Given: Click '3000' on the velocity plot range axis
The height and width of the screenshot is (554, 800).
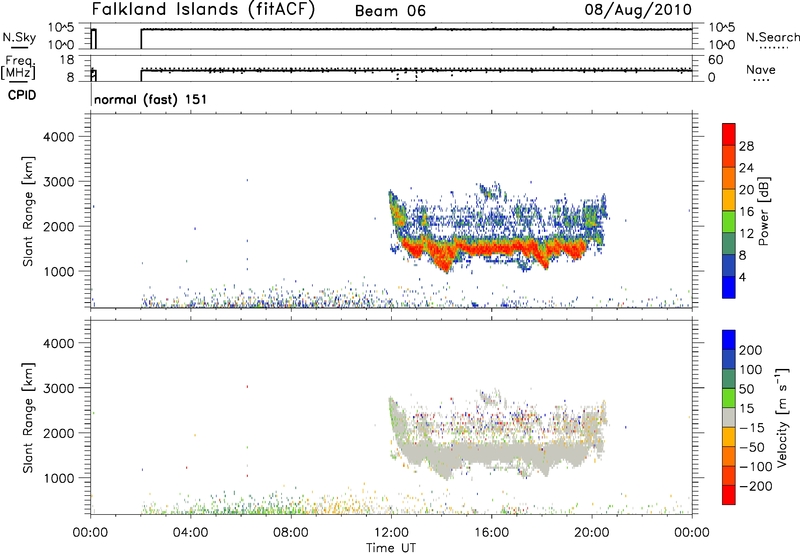Looking at the screenshot, I should click(x=59, y=388).
